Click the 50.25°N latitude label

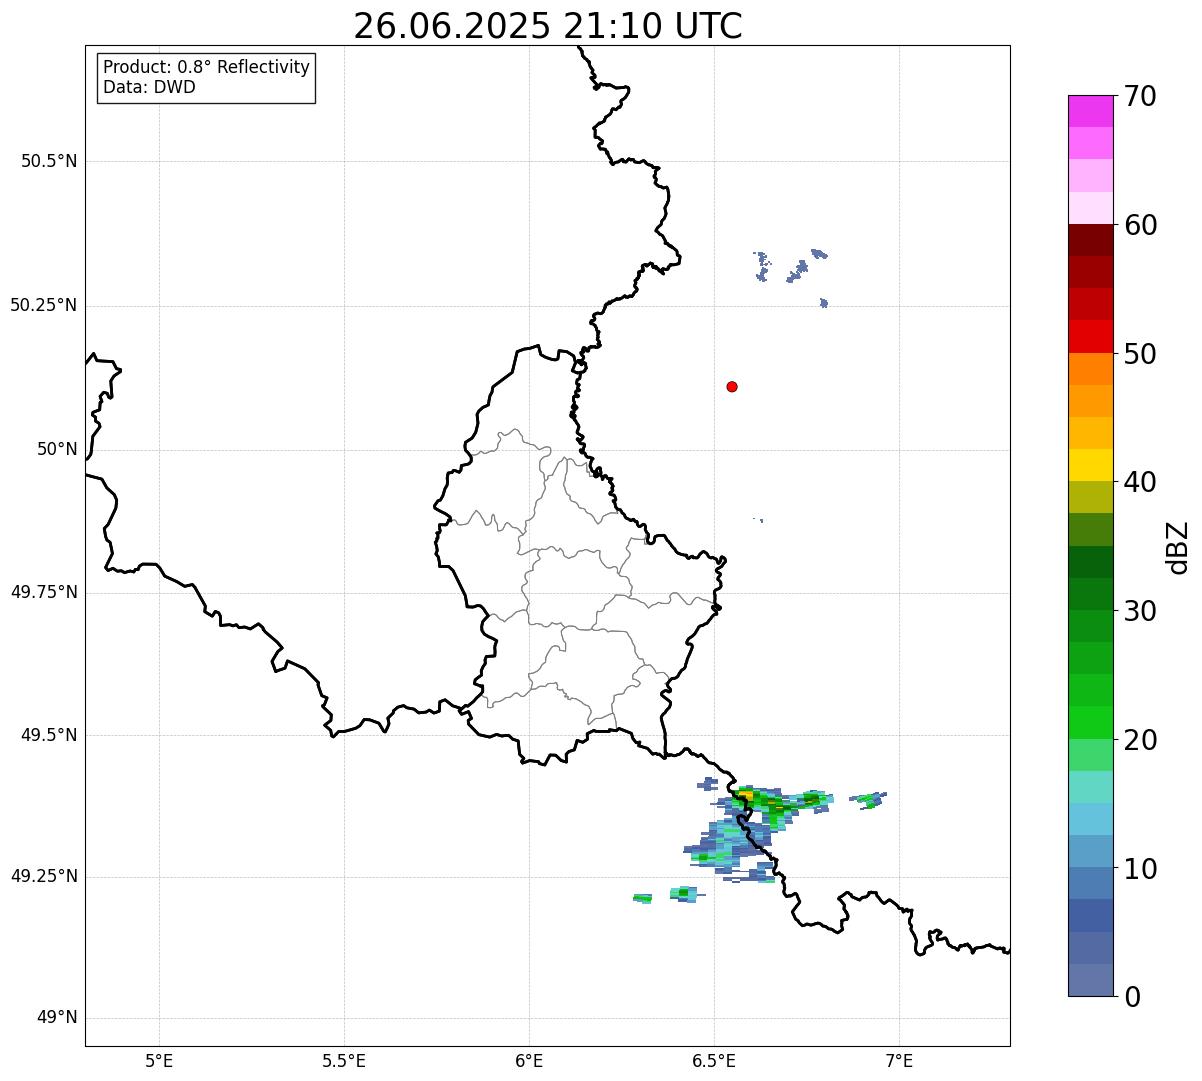(x=44, y=305)
